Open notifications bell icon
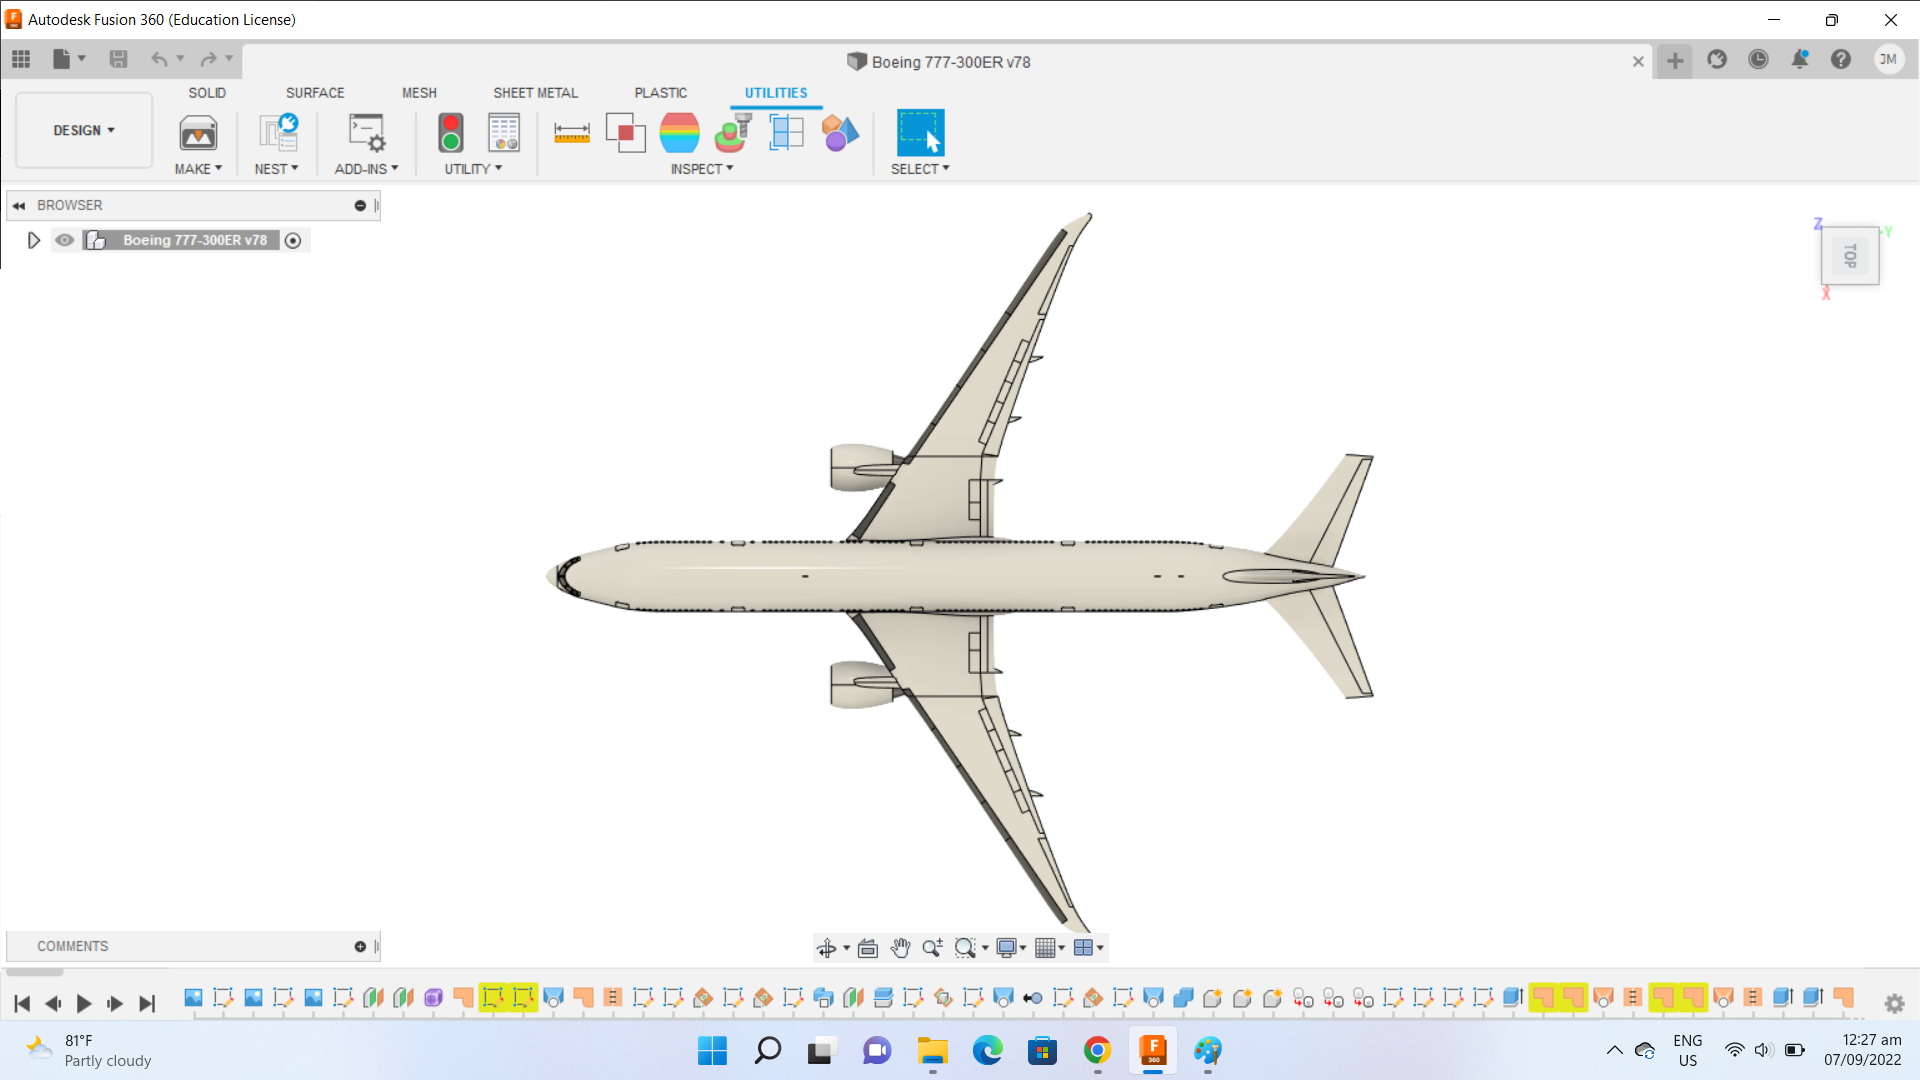The width and height of the screenshot is (1920, 1080). 1799,60
